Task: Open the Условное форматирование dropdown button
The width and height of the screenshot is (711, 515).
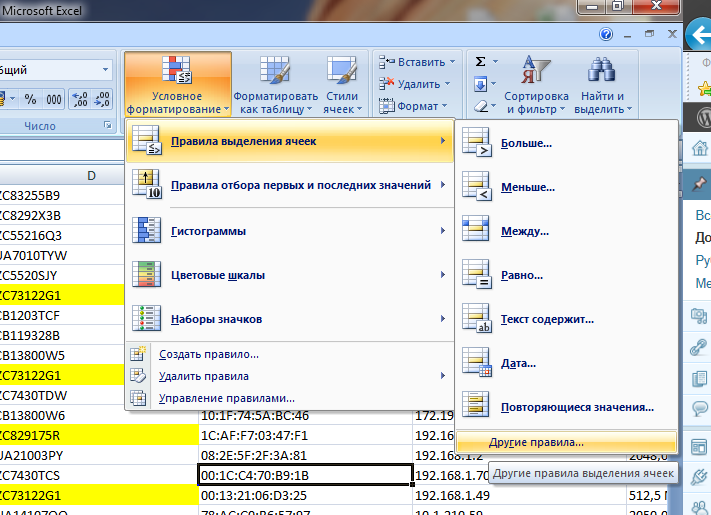Action: click(x=177, y=85)
